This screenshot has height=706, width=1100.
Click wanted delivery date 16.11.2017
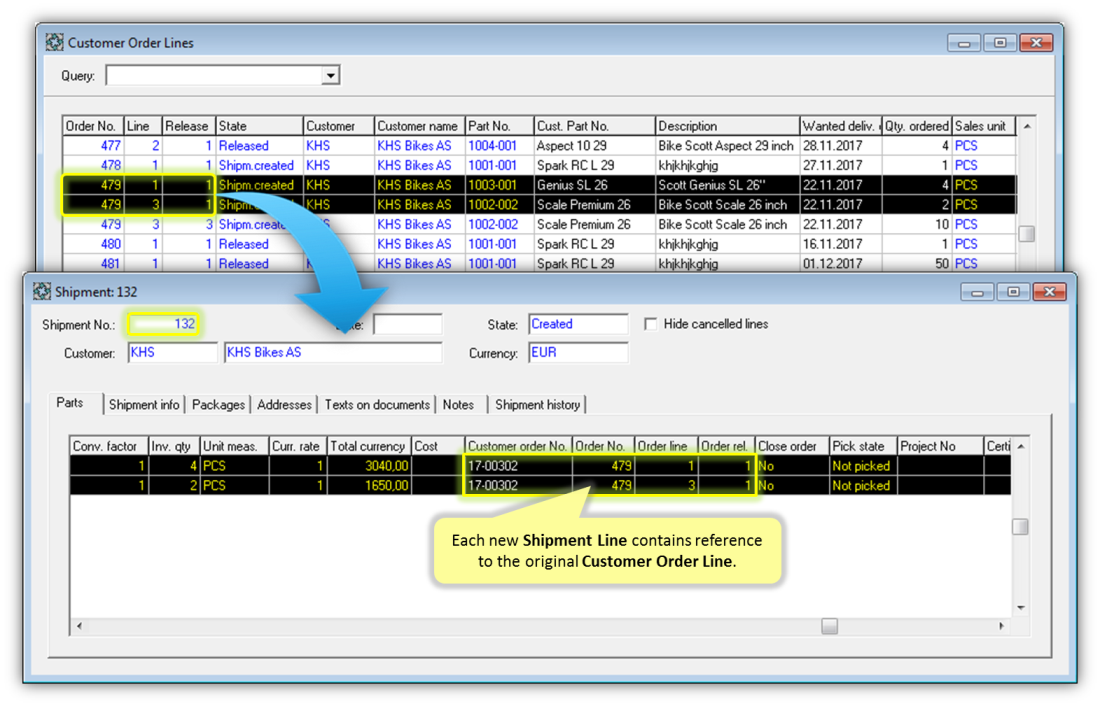coord(840,244)
